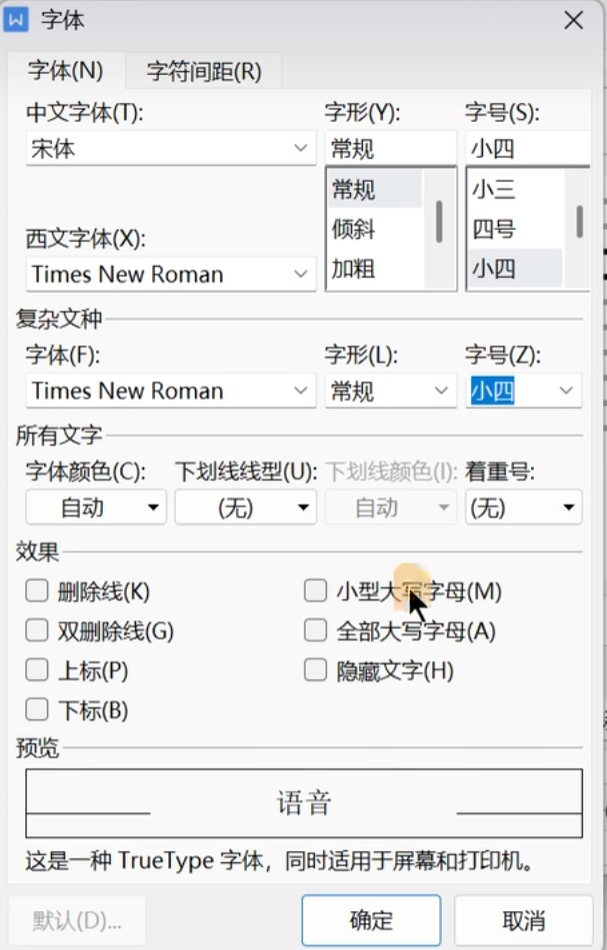Select 倾斜 in the 字形 list

click(374, 229)
